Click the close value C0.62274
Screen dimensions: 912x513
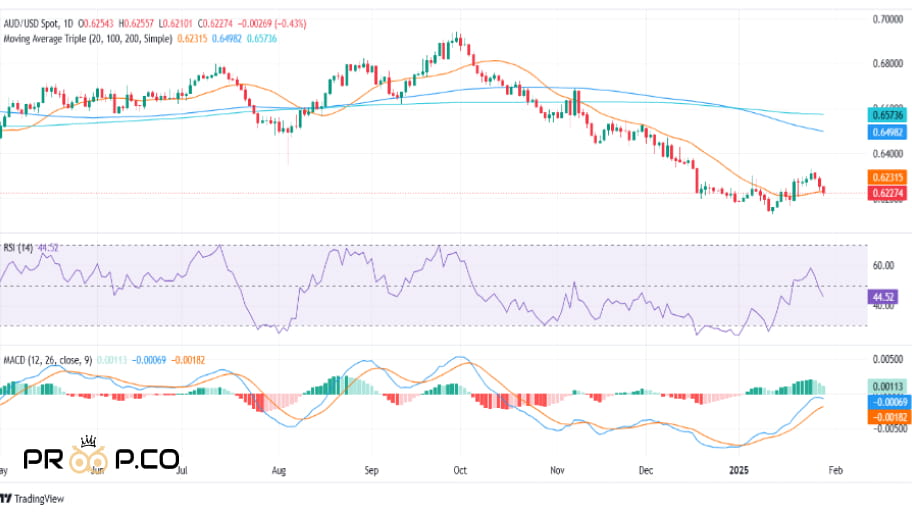point(215,24)
